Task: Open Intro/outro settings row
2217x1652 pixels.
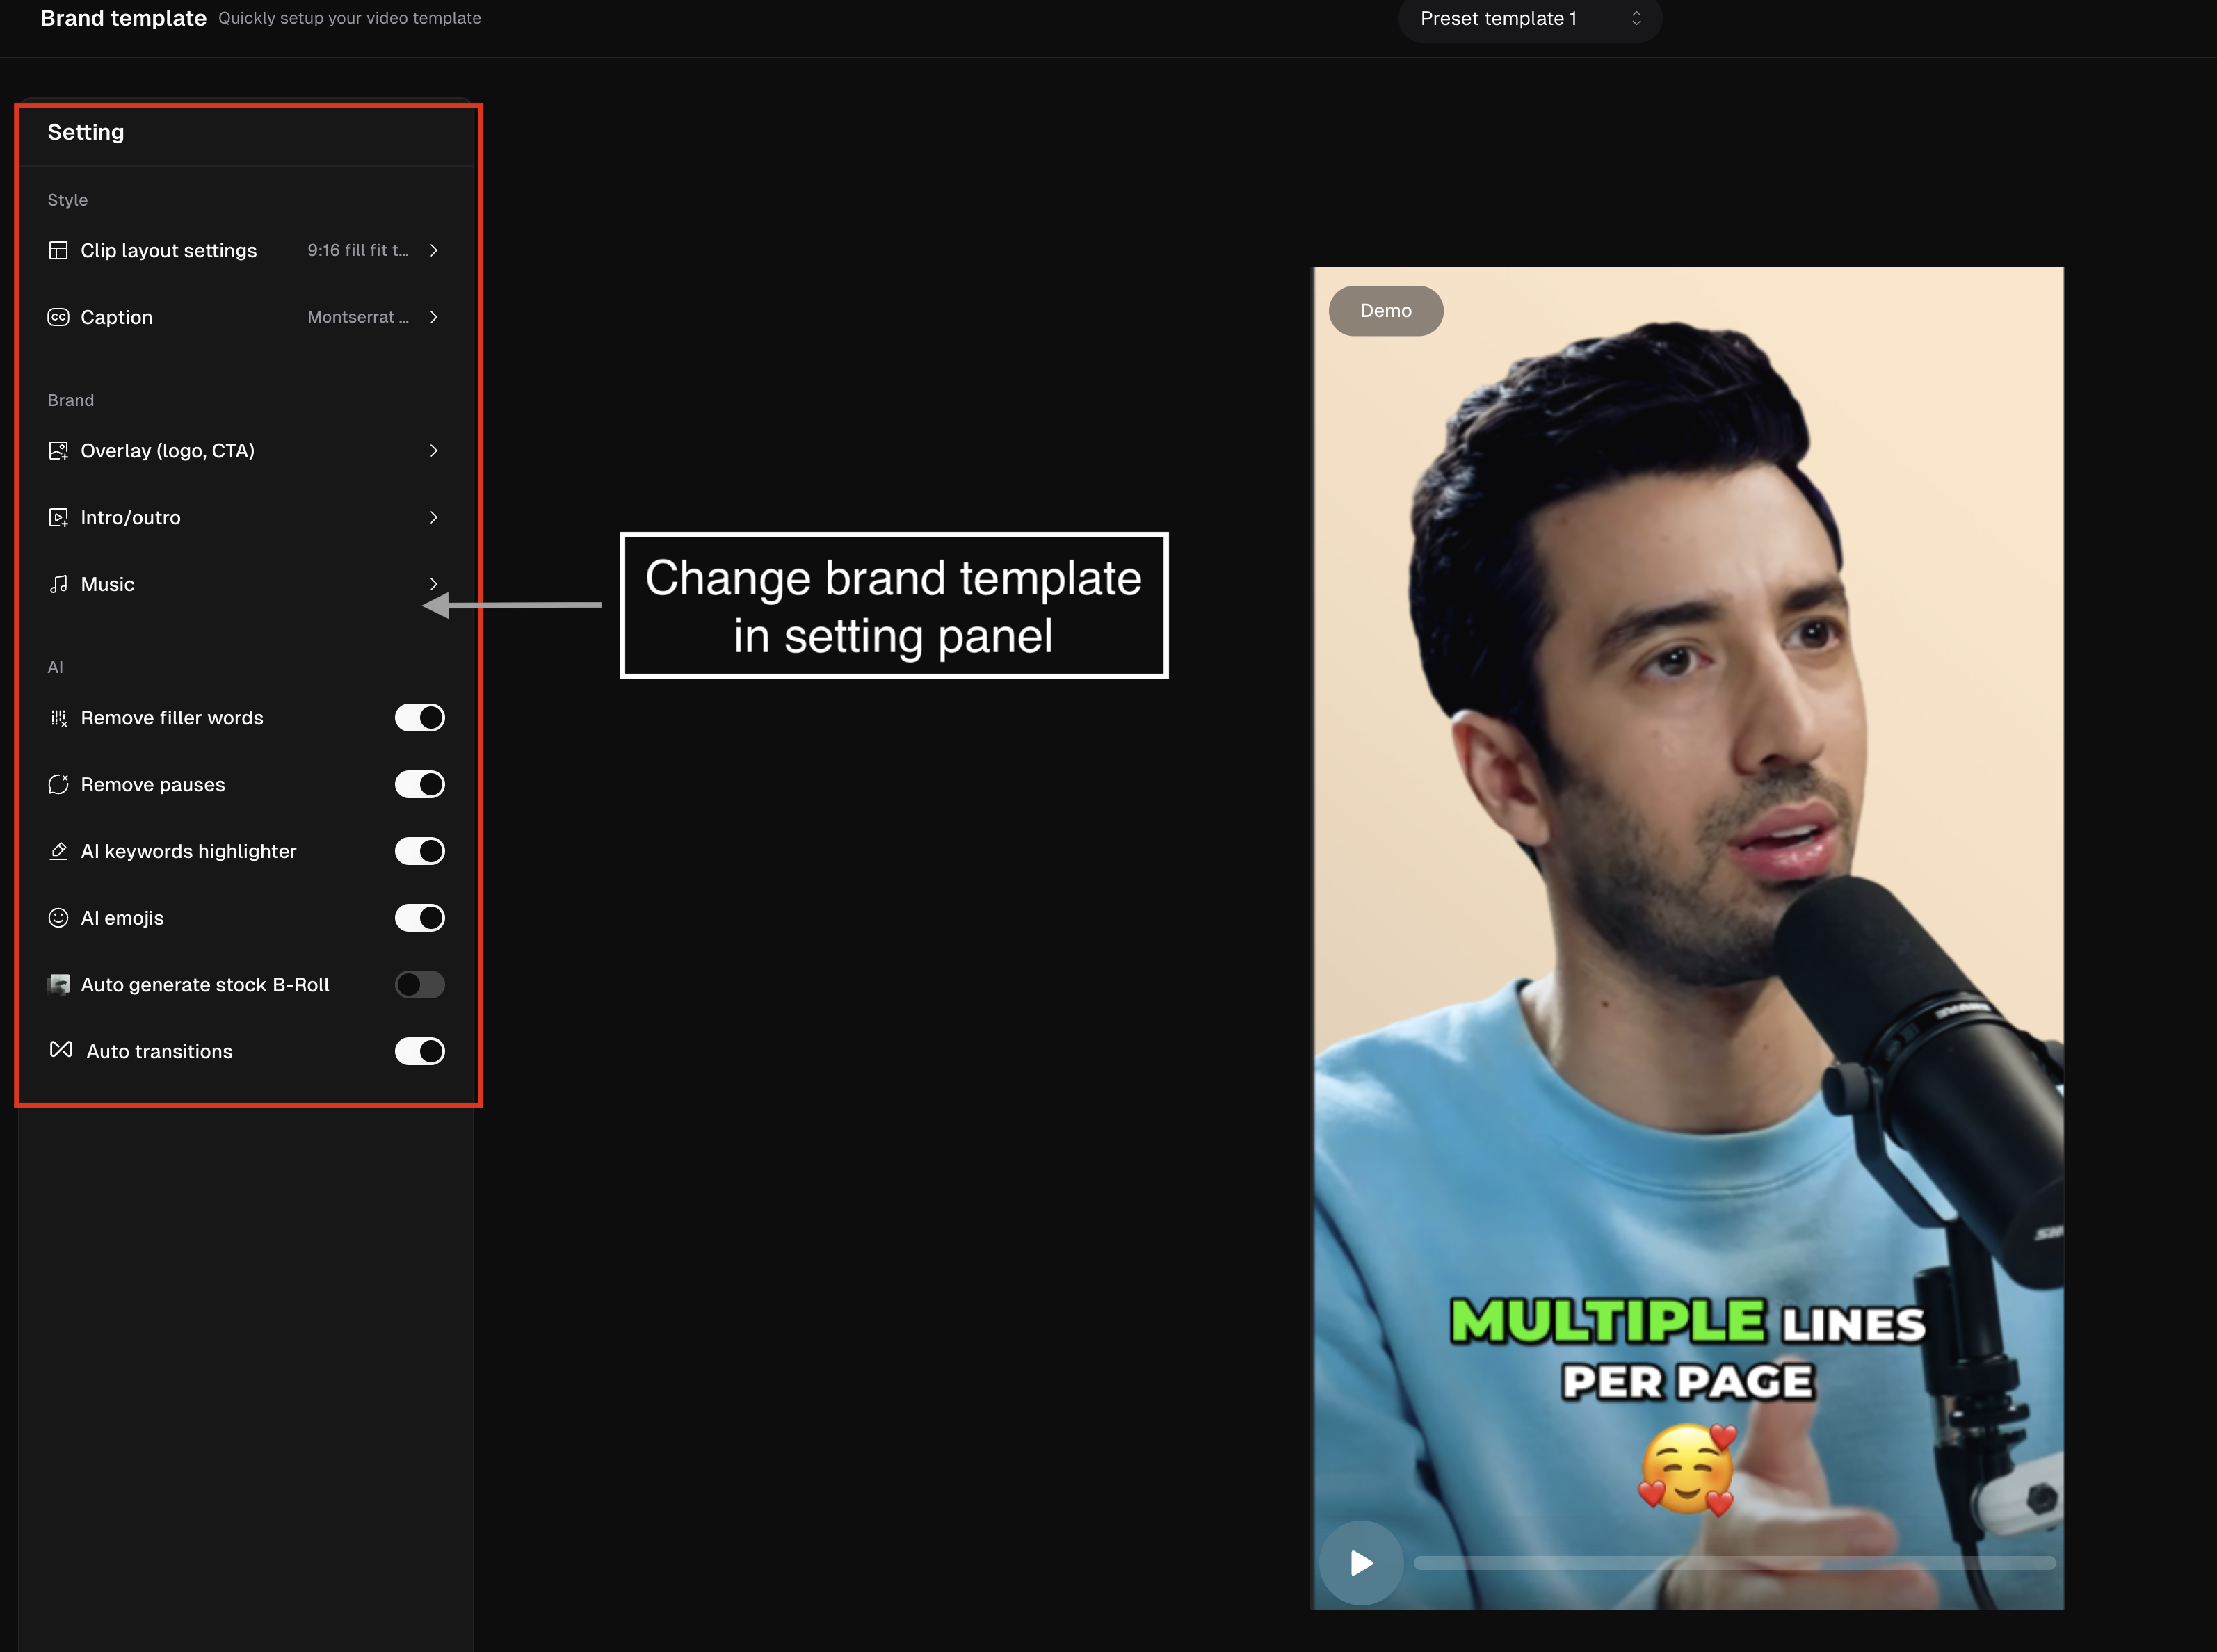Action: 131,518
